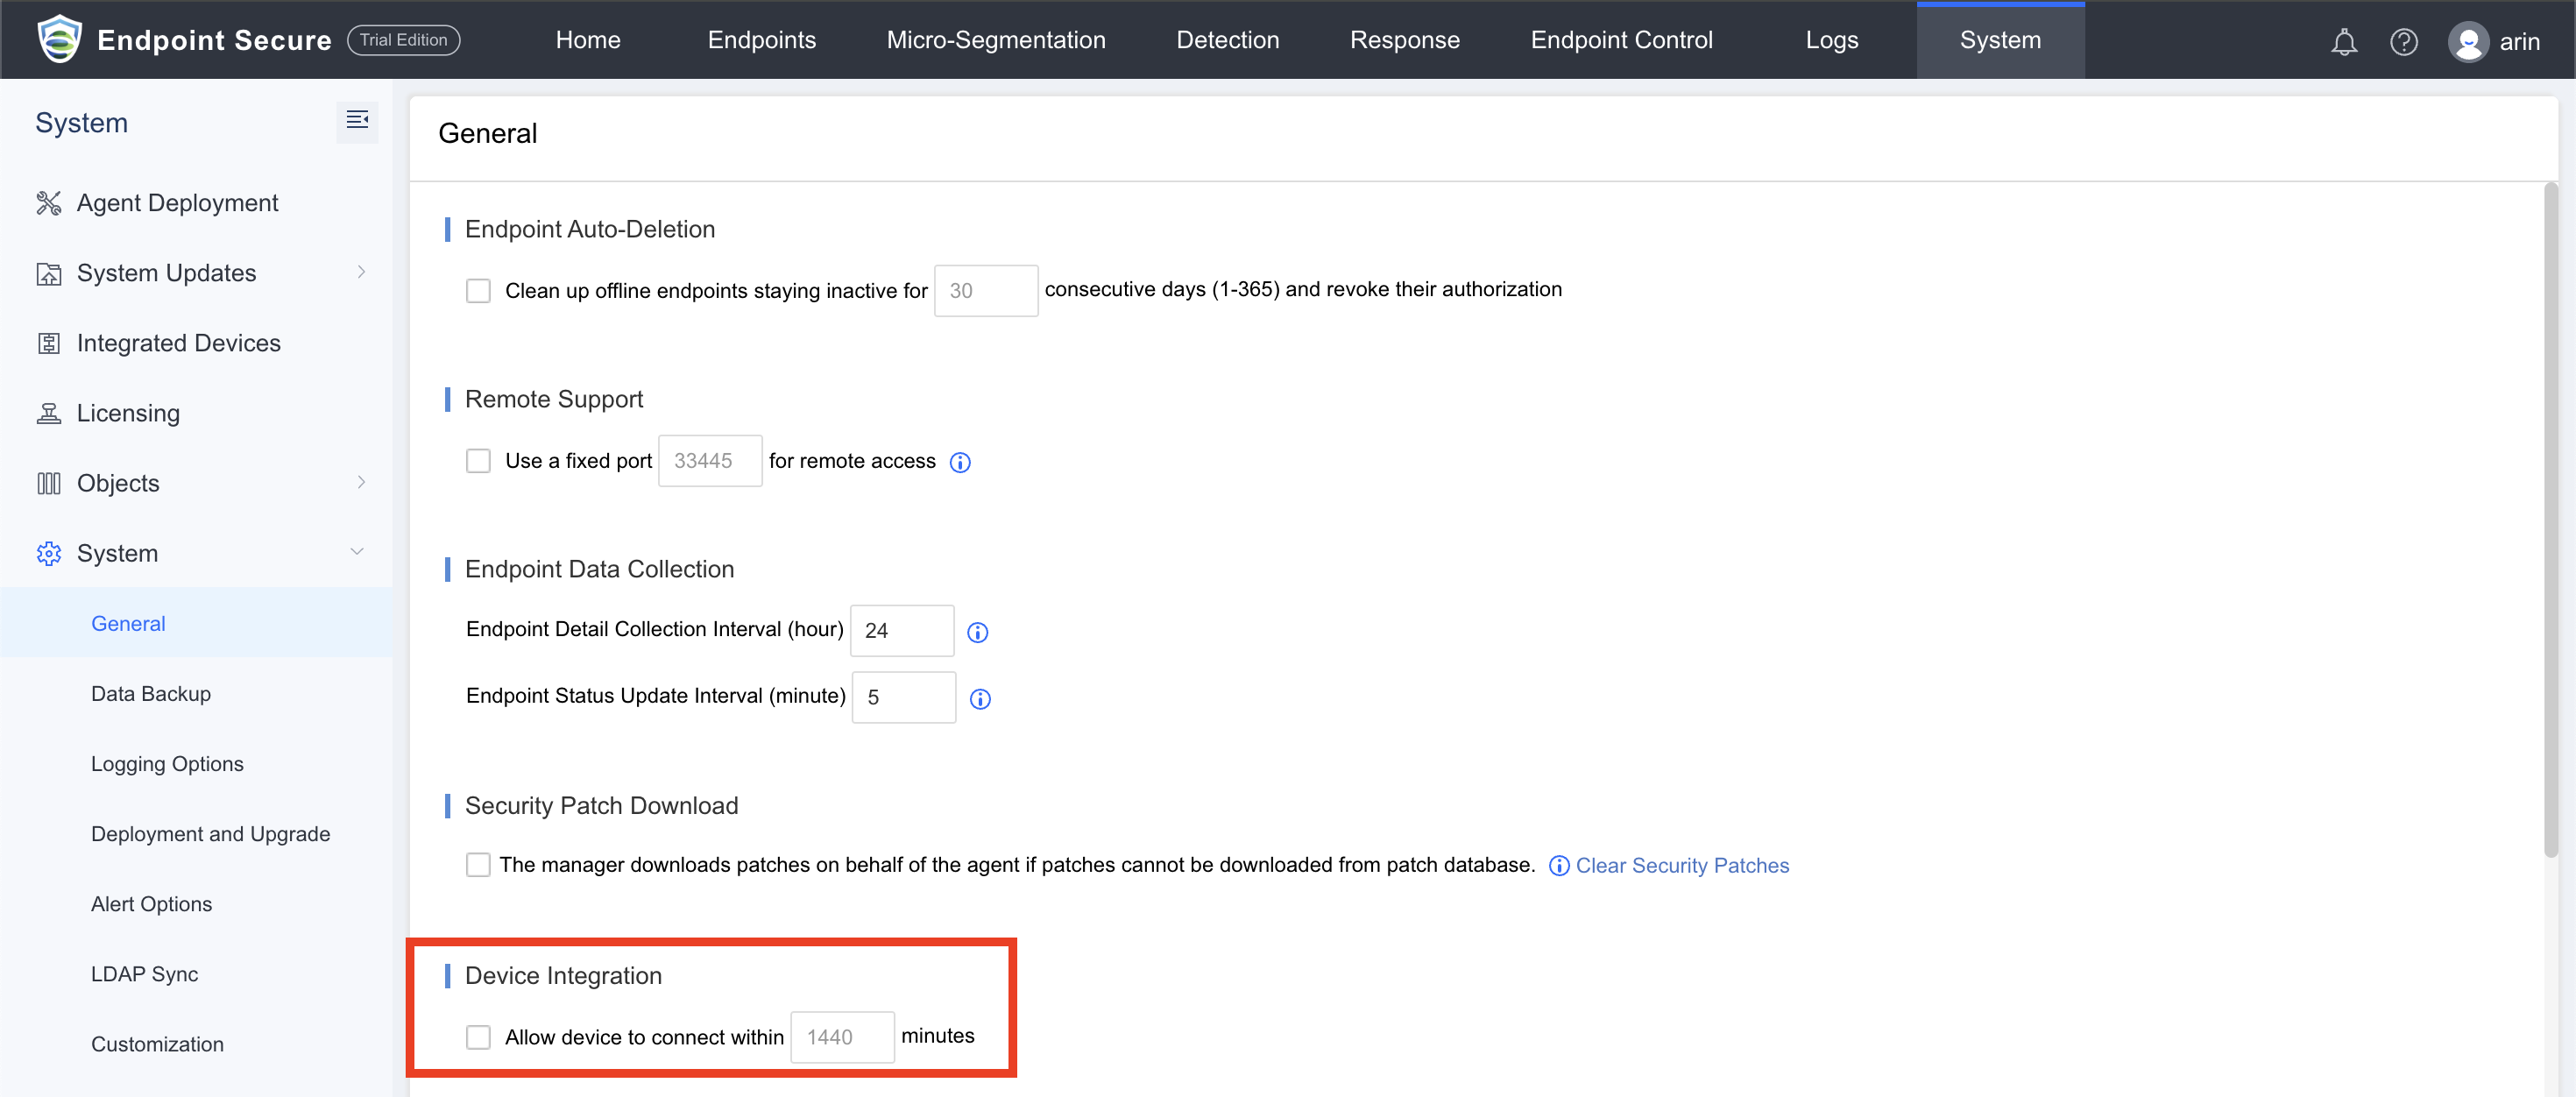Click the Clear Security Patches link

click(x=1682, y=866)
